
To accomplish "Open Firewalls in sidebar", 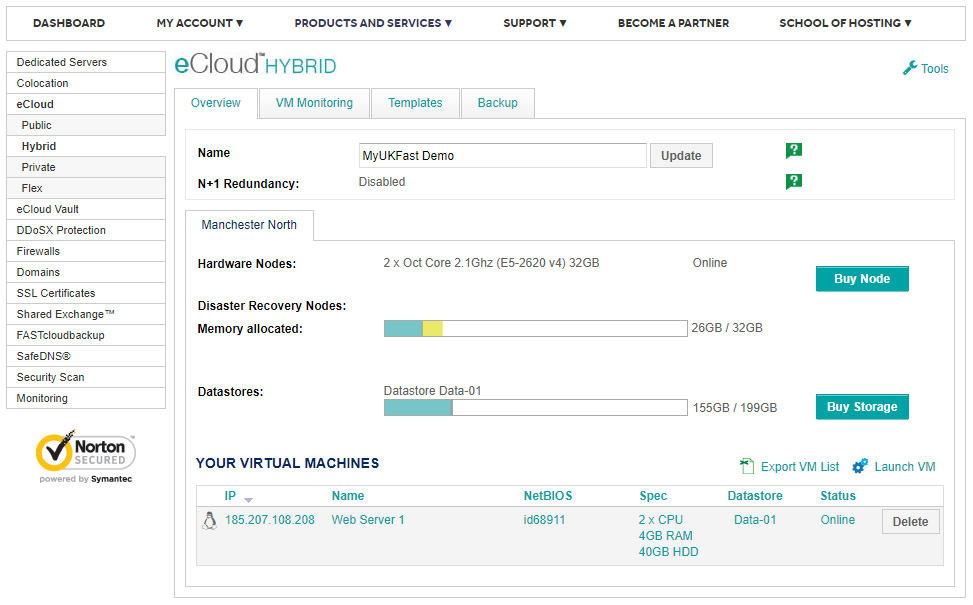I will pyautogui.click(x=86, y=251).
